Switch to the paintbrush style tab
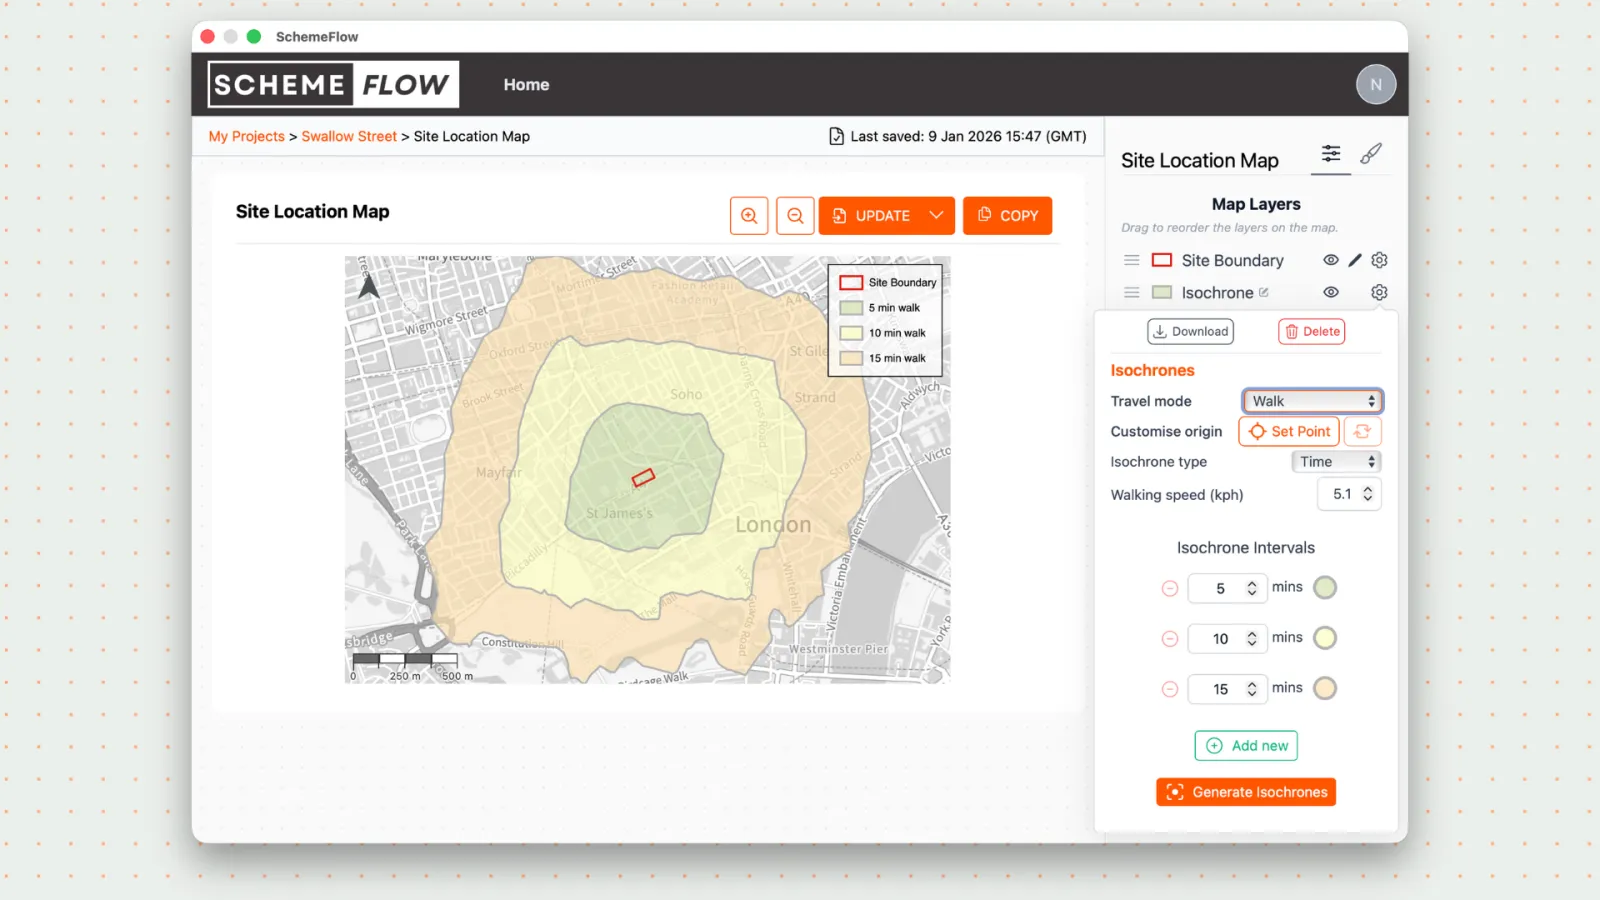Screen dimensions: 1600x900 coord(1371,154)
